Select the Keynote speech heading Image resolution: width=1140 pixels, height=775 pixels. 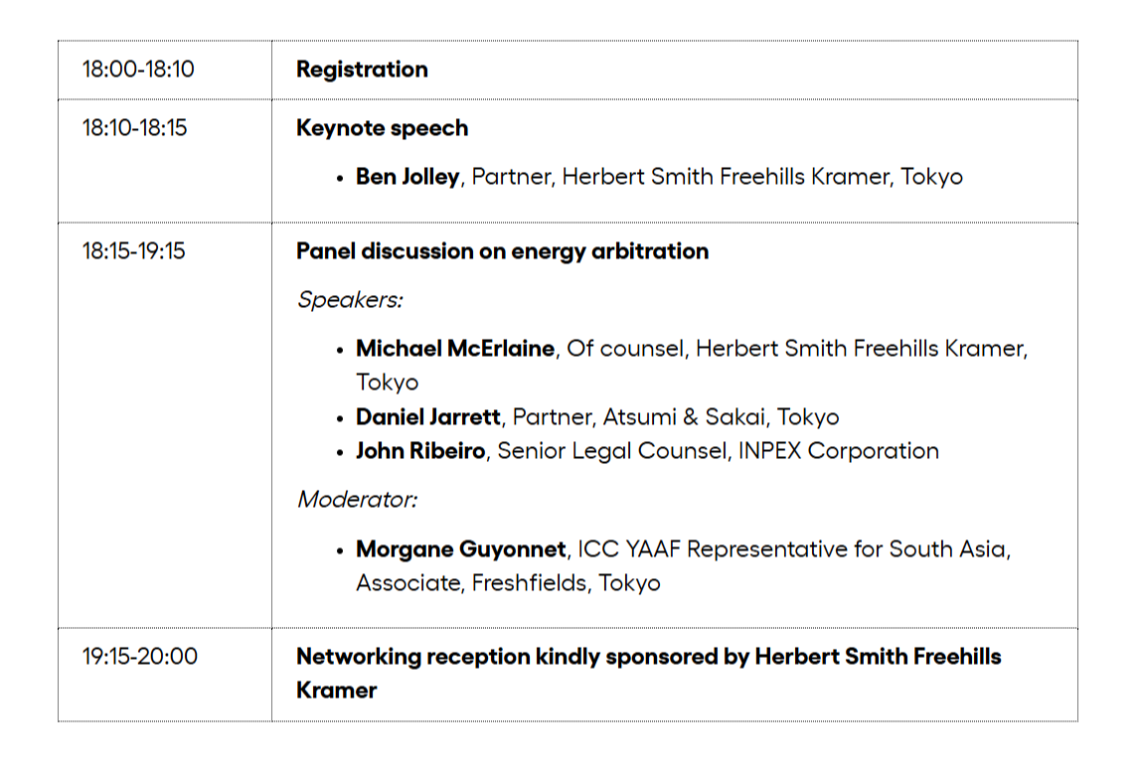382,129
